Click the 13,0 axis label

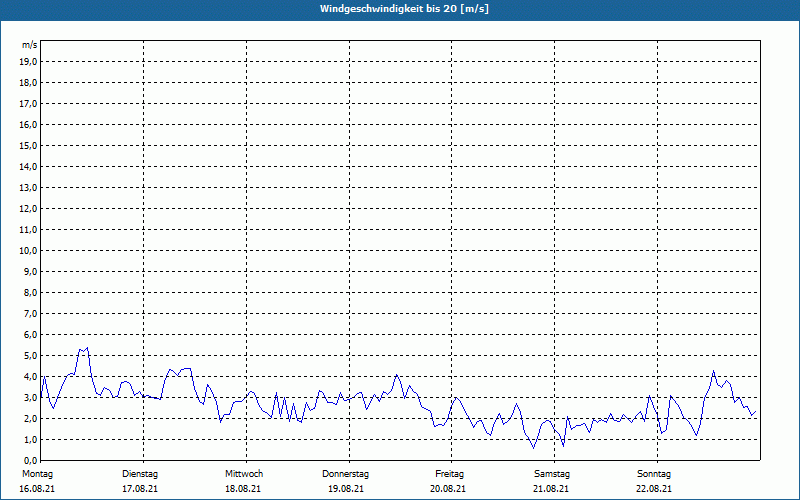(x=28, y=188)
